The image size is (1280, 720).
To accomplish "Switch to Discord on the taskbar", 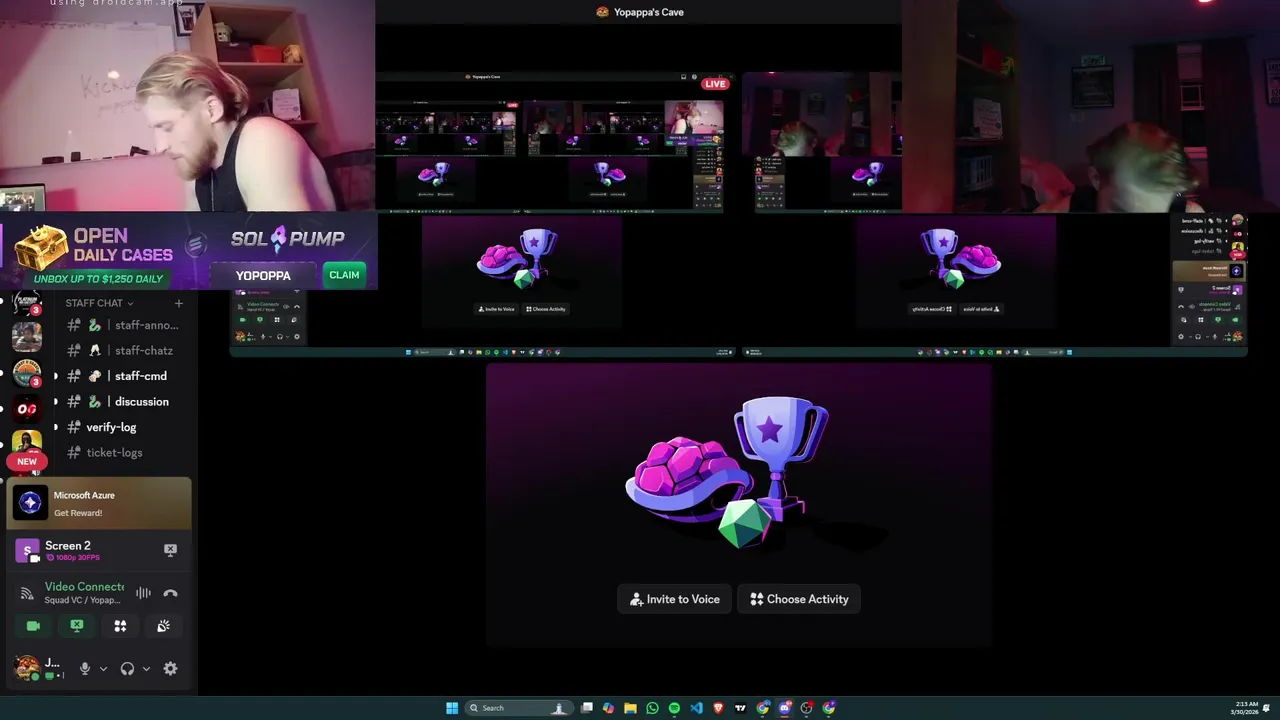I will 785,708.
